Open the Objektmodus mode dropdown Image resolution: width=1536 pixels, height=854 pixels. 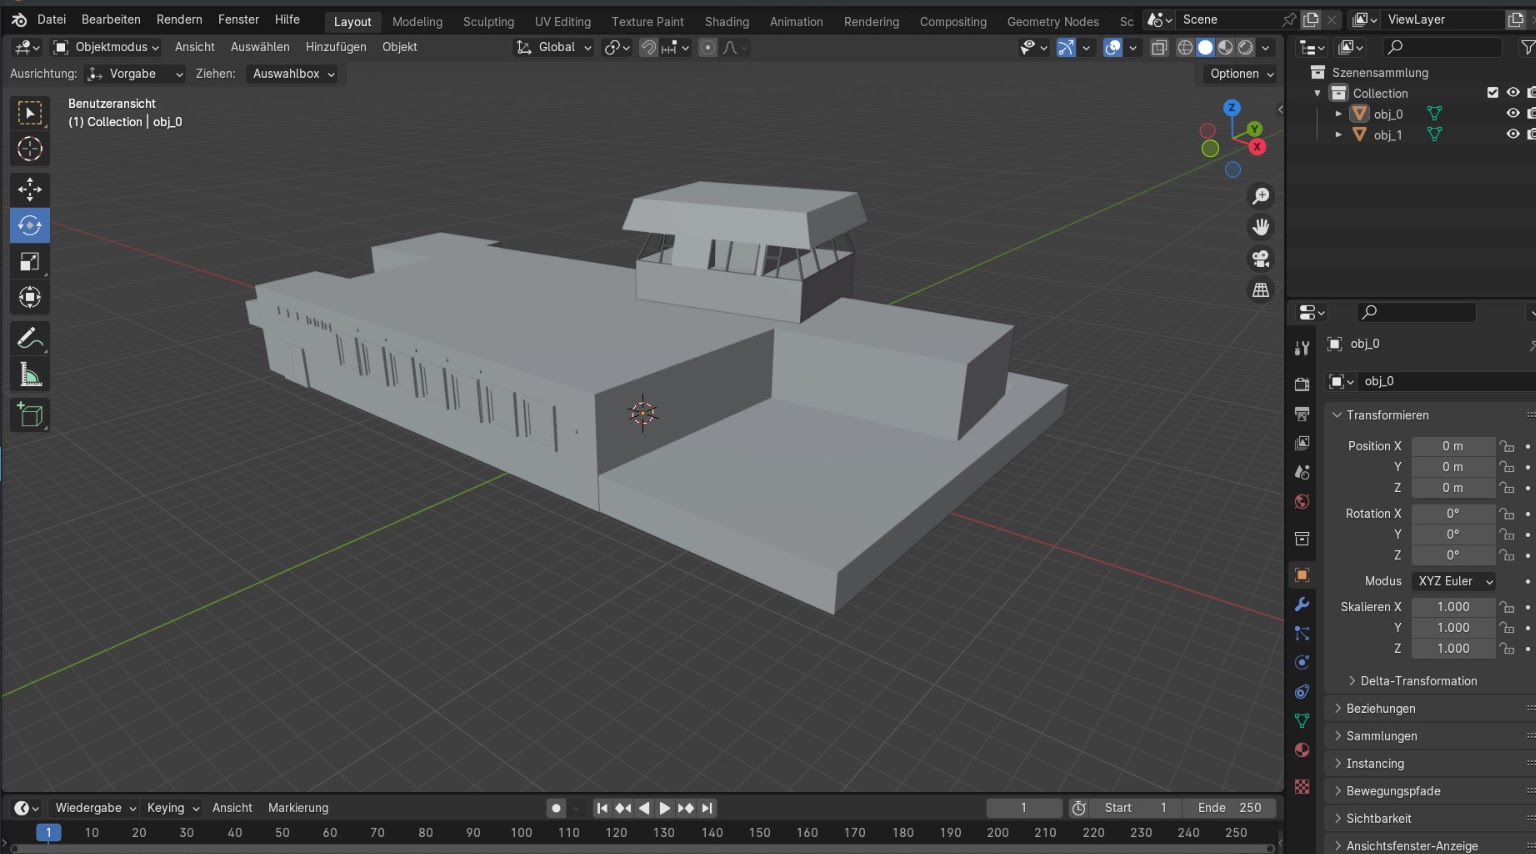(x=107, y=47)
